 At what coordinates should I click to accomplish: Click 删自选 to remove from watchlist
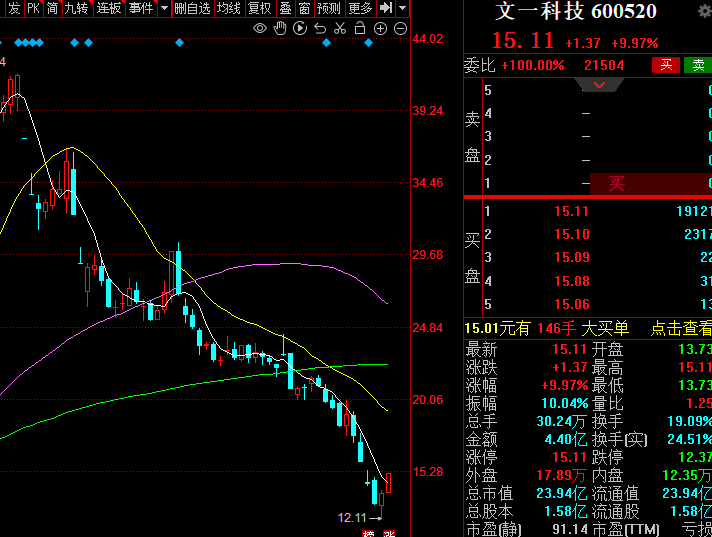[x=193, y=8]
